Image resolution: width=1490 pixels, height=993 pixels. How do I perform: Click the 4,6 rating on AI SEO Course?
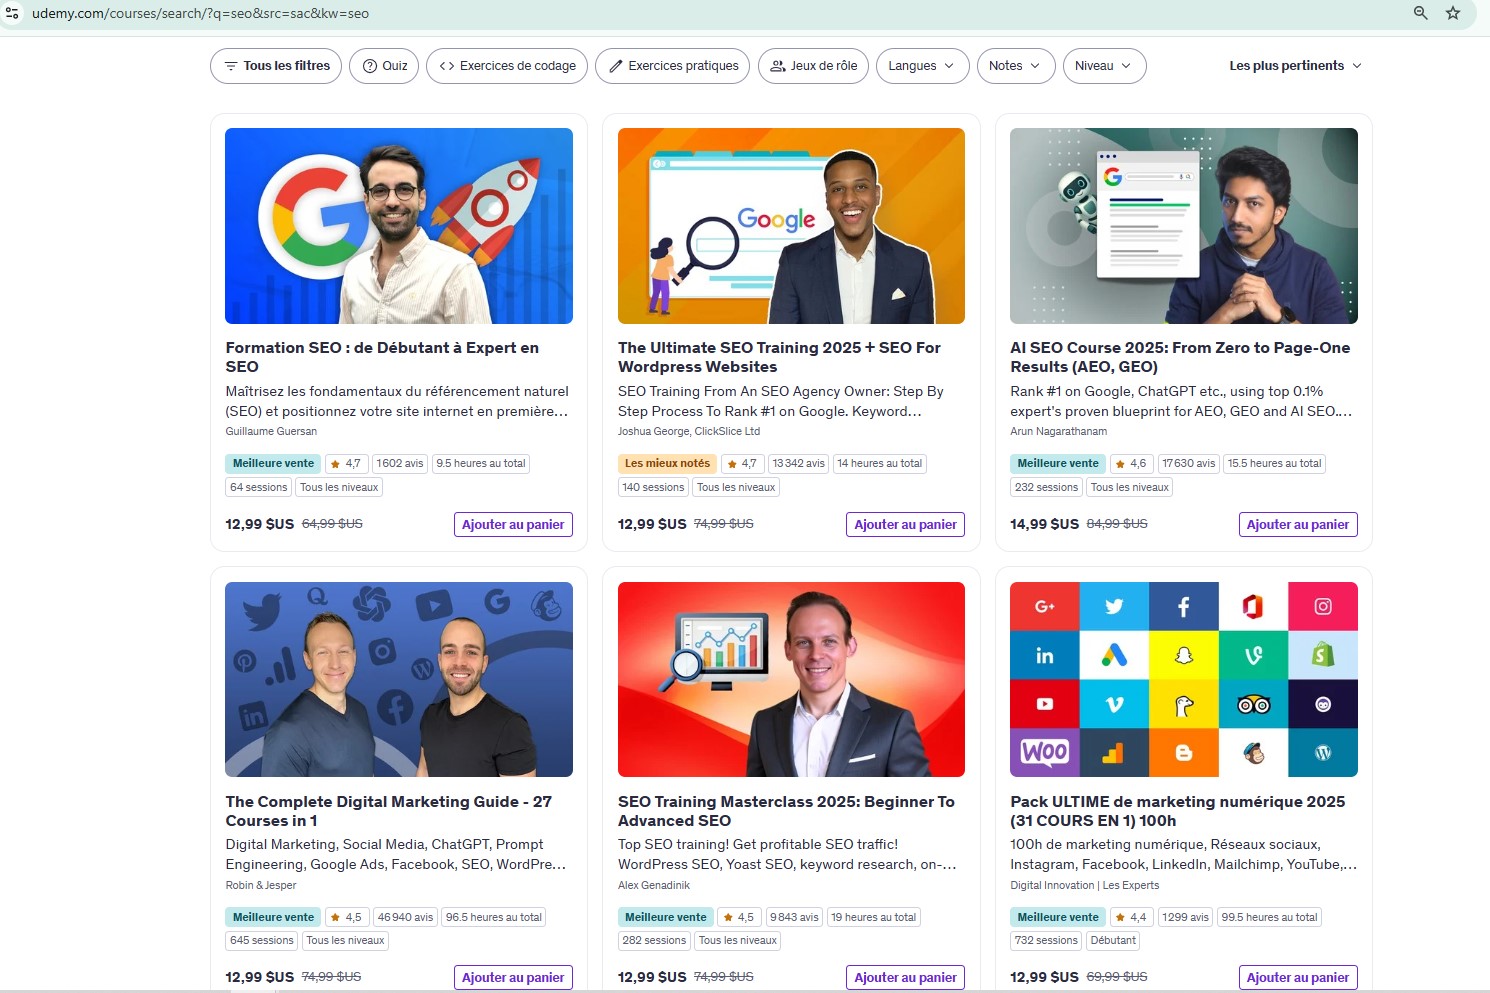click(x=1130, y=463)
